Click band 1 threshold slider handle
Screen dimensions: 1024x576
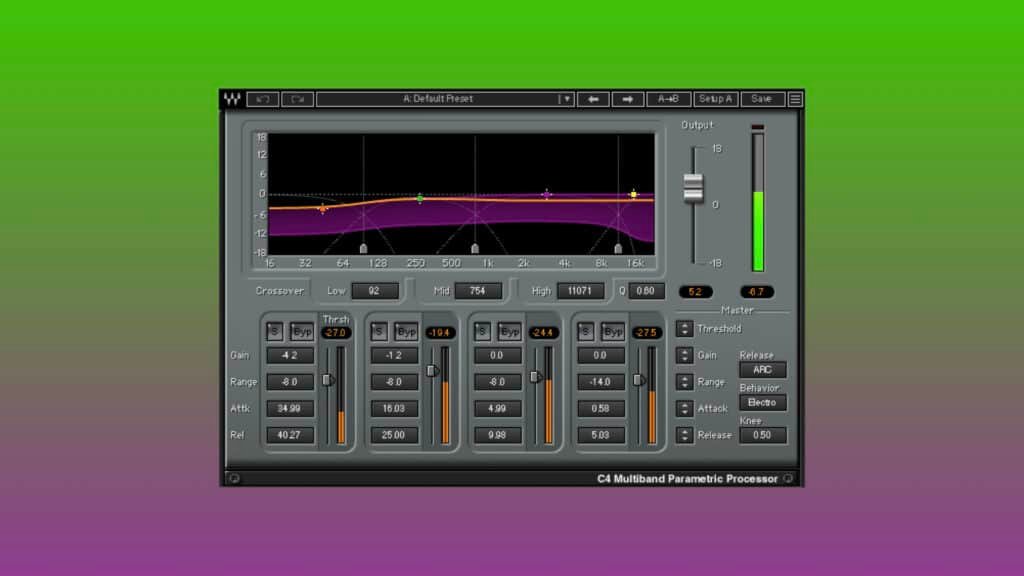click(x=328, y=380)
